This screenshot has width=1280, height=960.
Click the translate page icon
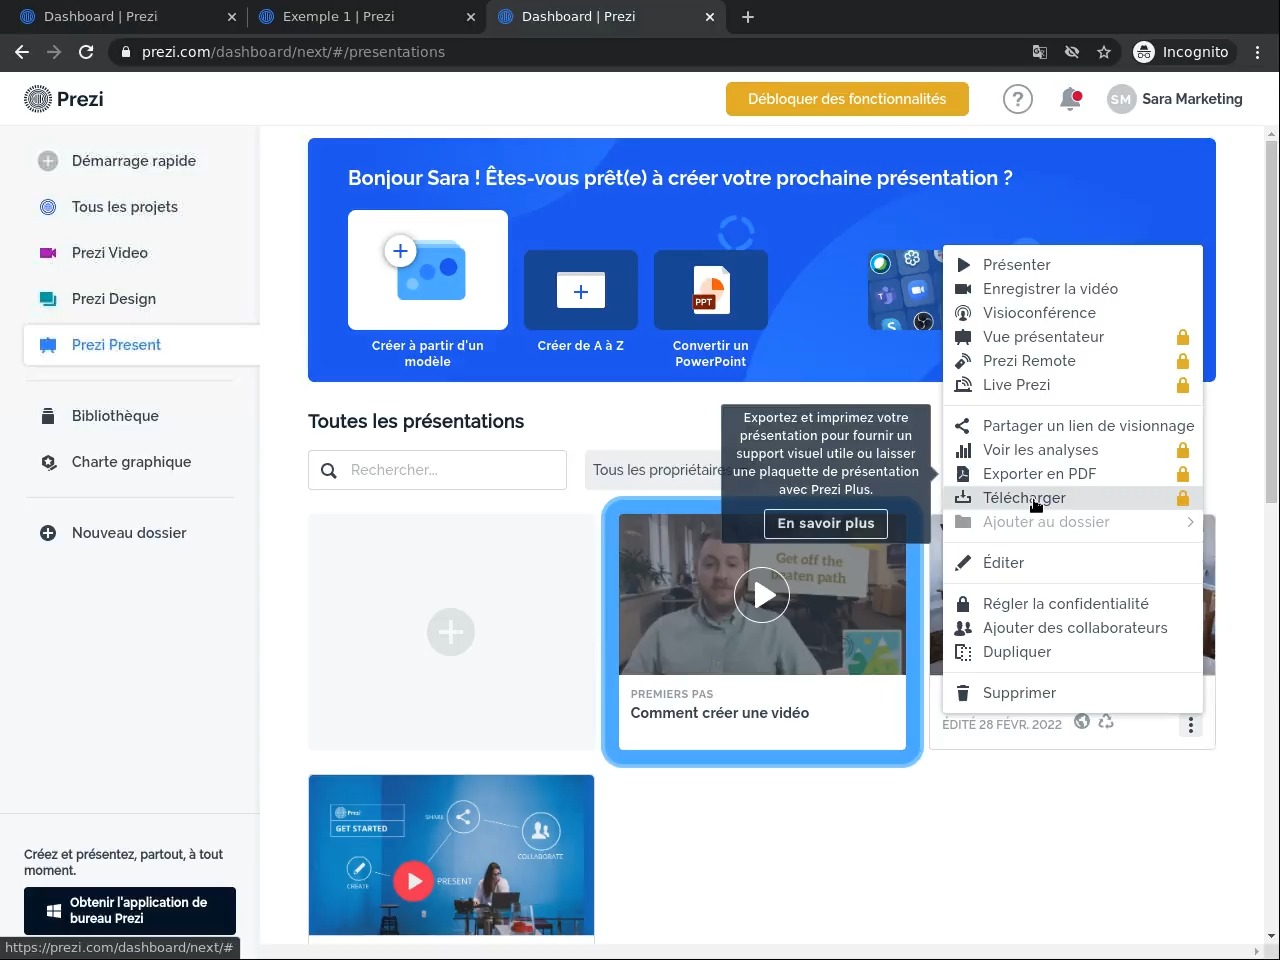tap(1040, 52)
